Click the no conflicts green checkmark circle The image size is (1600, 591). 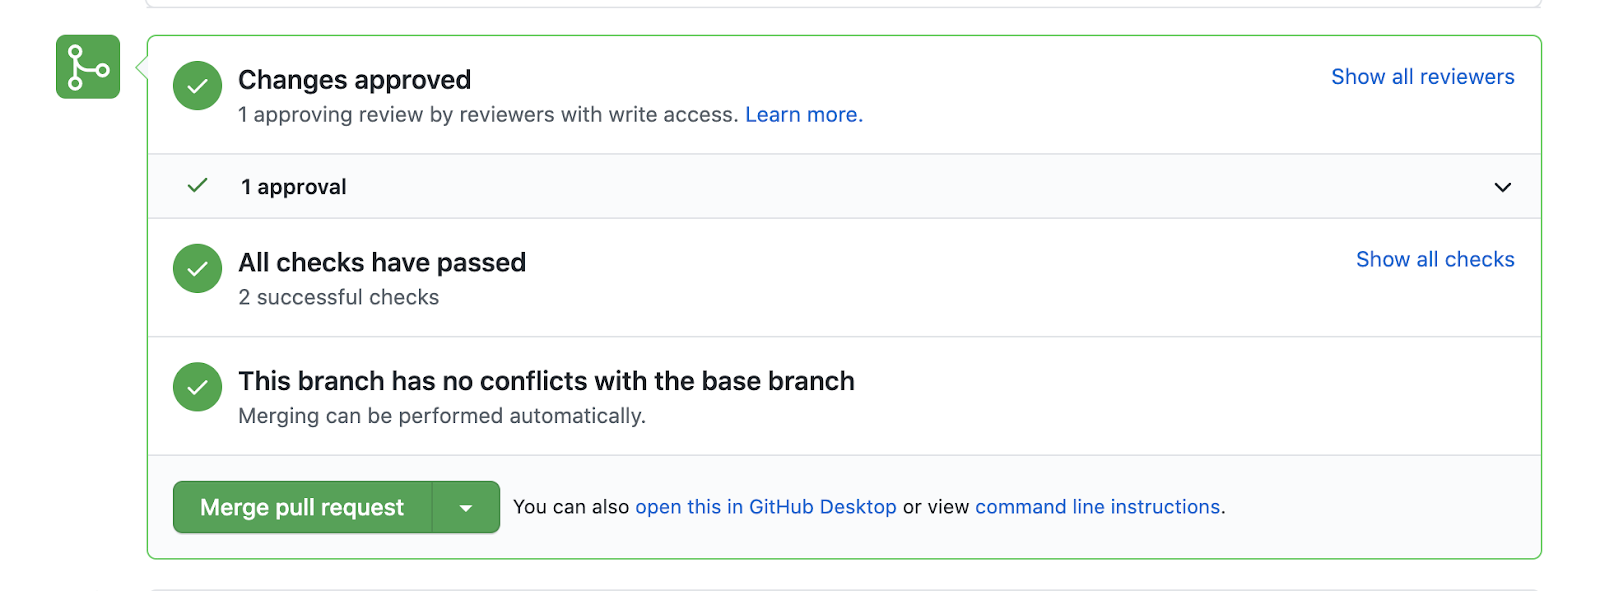[197, 387]
